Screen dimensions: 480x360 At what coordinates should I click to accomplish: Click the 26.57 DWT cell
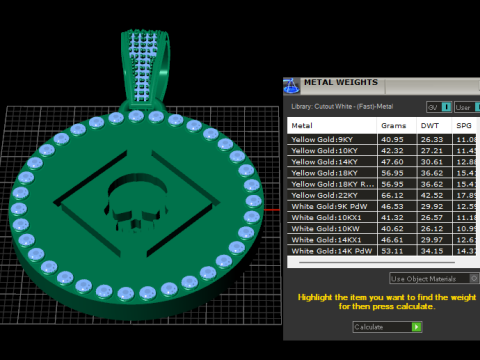pos(434,218)
